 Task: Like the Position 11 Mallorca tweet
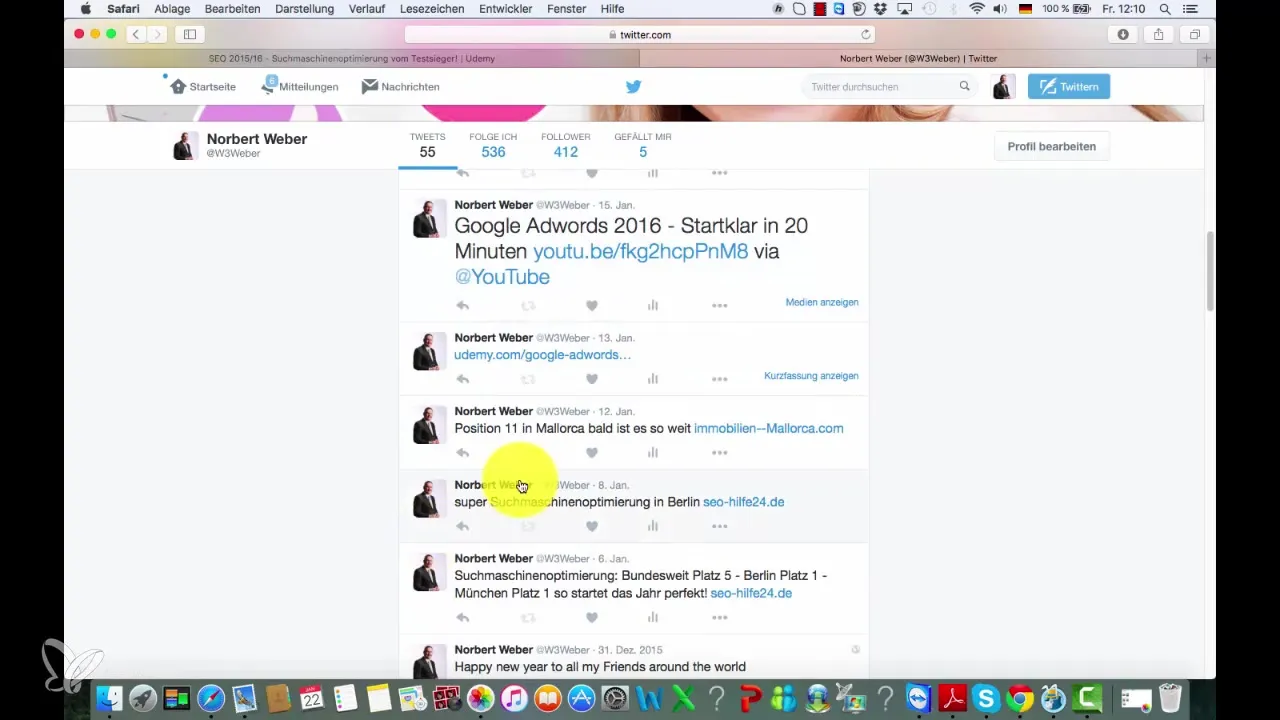click(x=592, y=453)
